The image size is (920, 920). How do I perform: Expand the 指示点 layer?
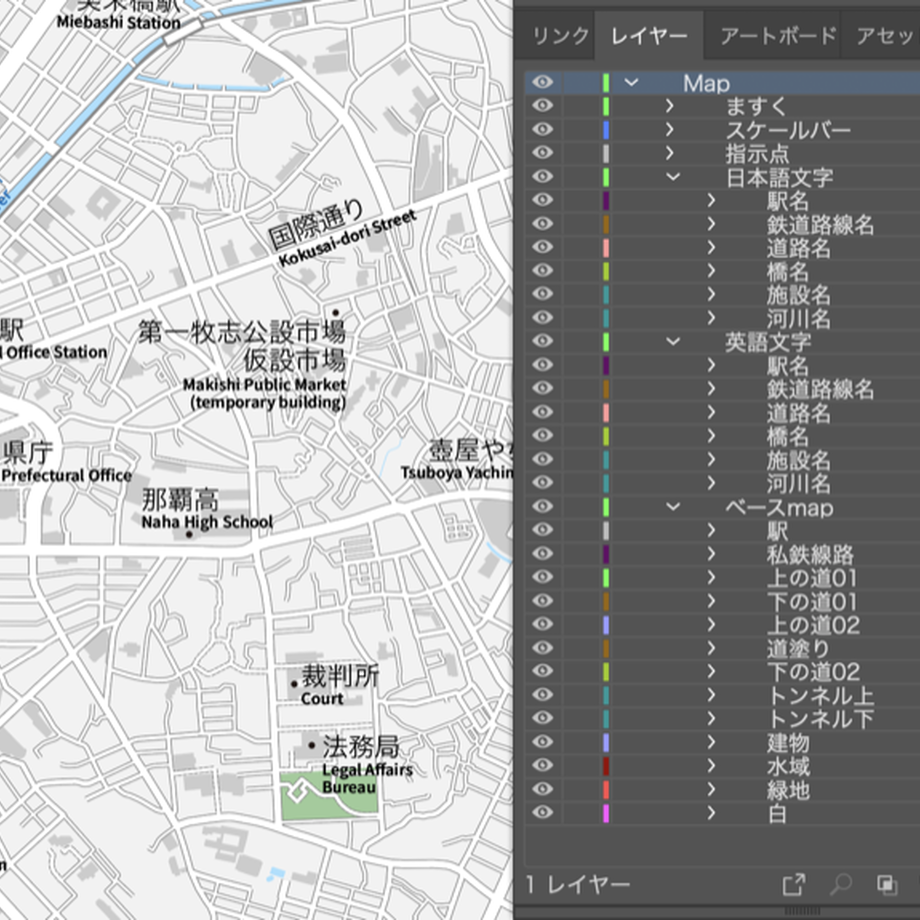click(x=670, y=153)
